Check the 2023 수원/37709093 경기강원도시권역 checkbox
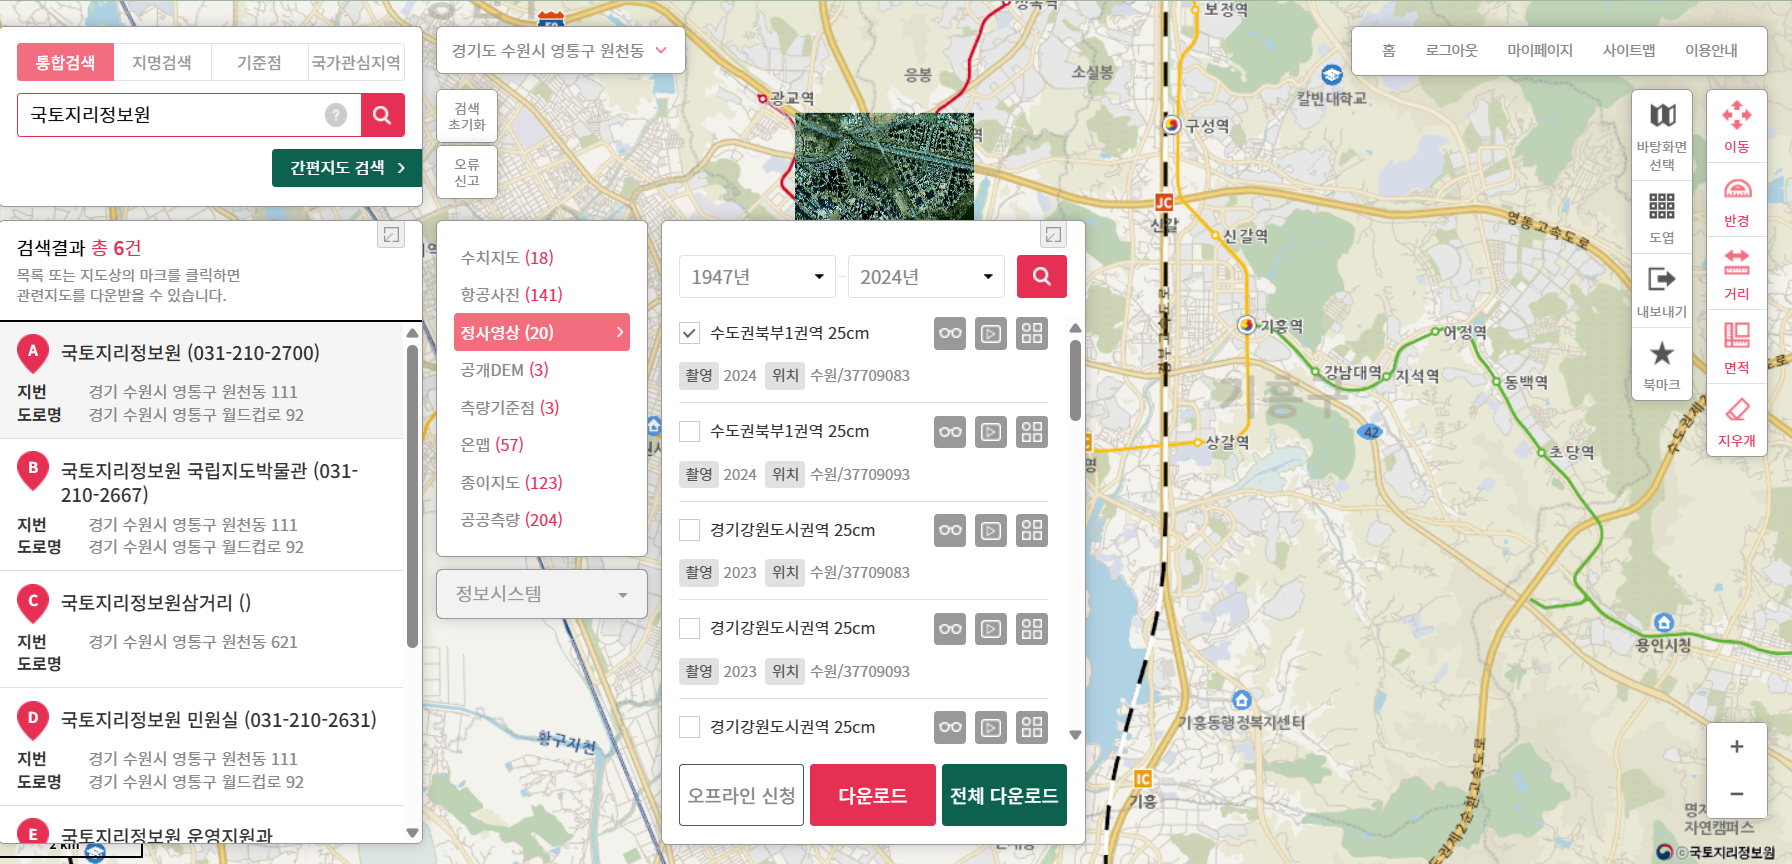Image resolution: width=1792 pixels, height=864 pixels. click(689, 628)
